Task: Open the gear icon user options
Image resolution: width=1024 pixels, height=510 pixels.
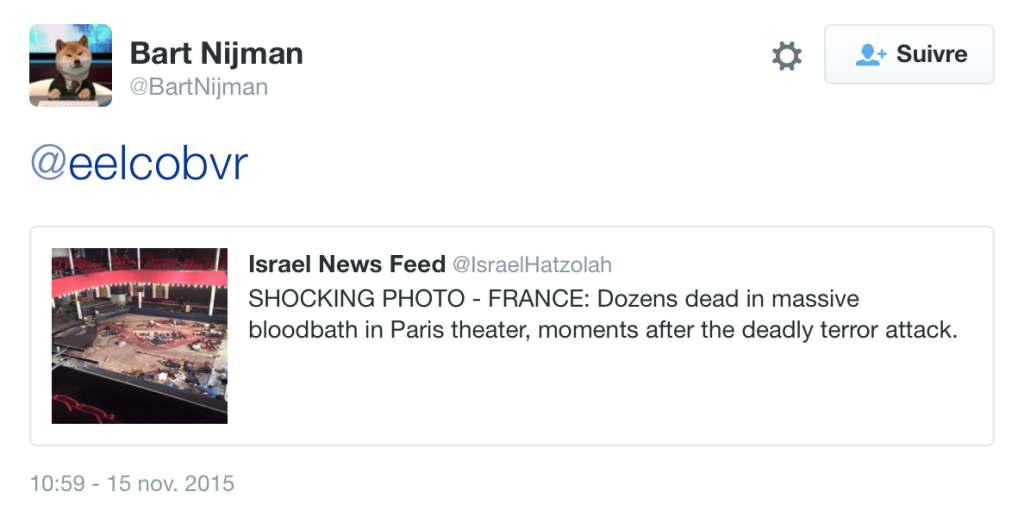Action: [x=787, y=56]
